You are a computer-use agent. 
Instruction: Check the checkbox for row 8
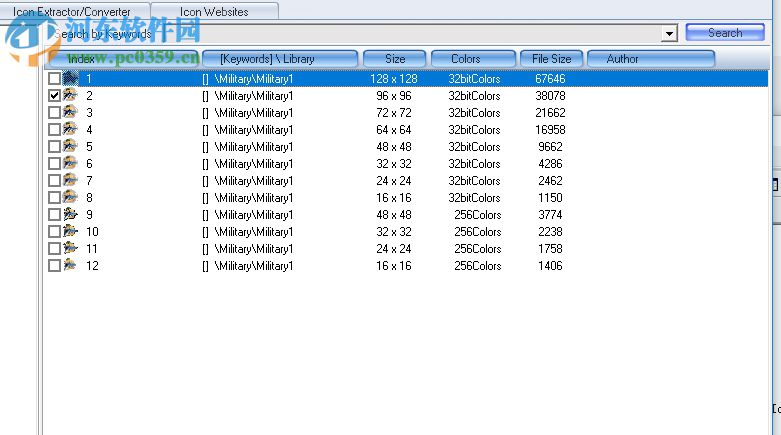54,197
